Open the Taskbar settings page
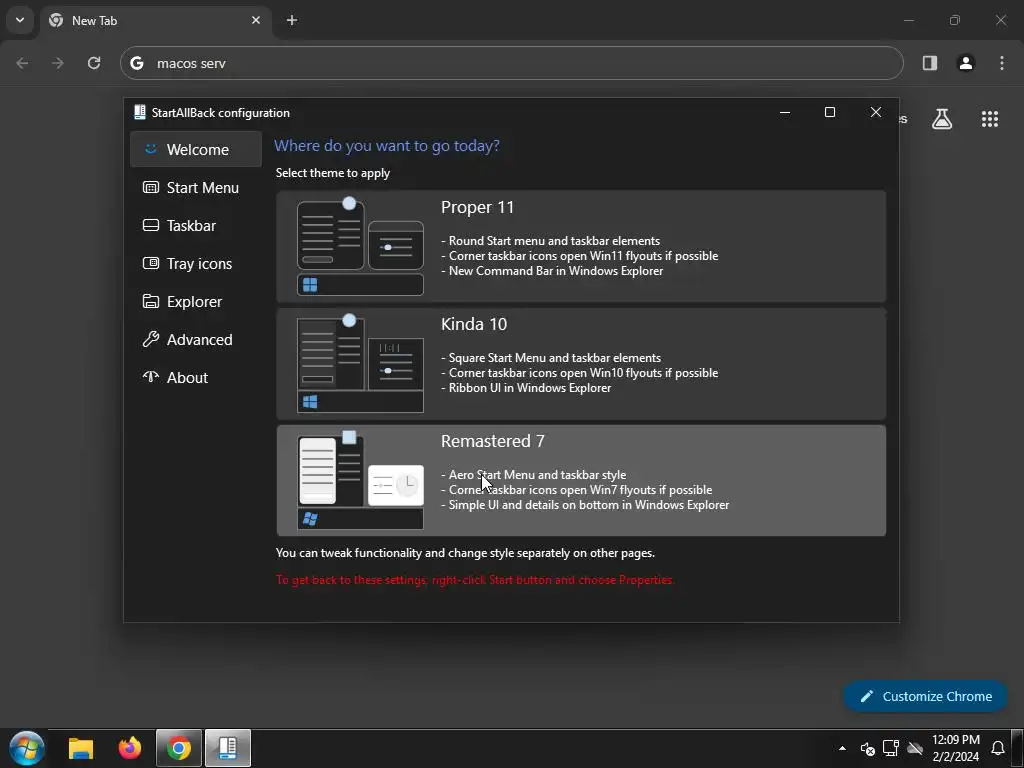The image size is (1024, 768). pos(196,225)
